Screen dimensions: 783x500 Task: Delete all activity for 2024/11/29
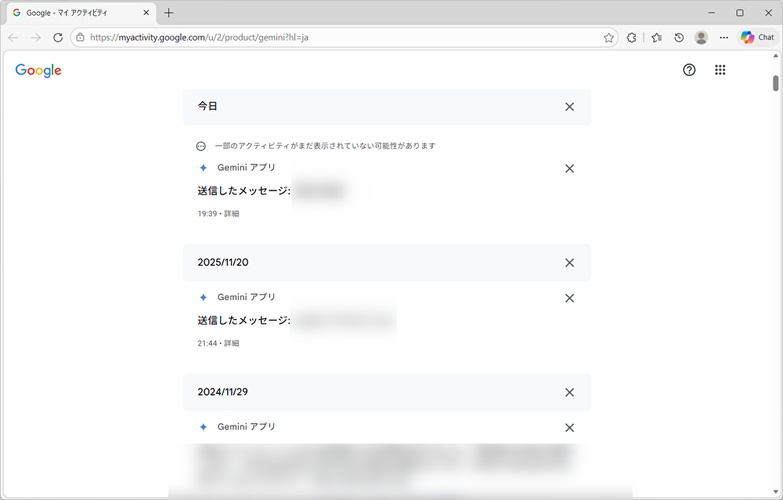pyautogui.click(x=569, y=393)
